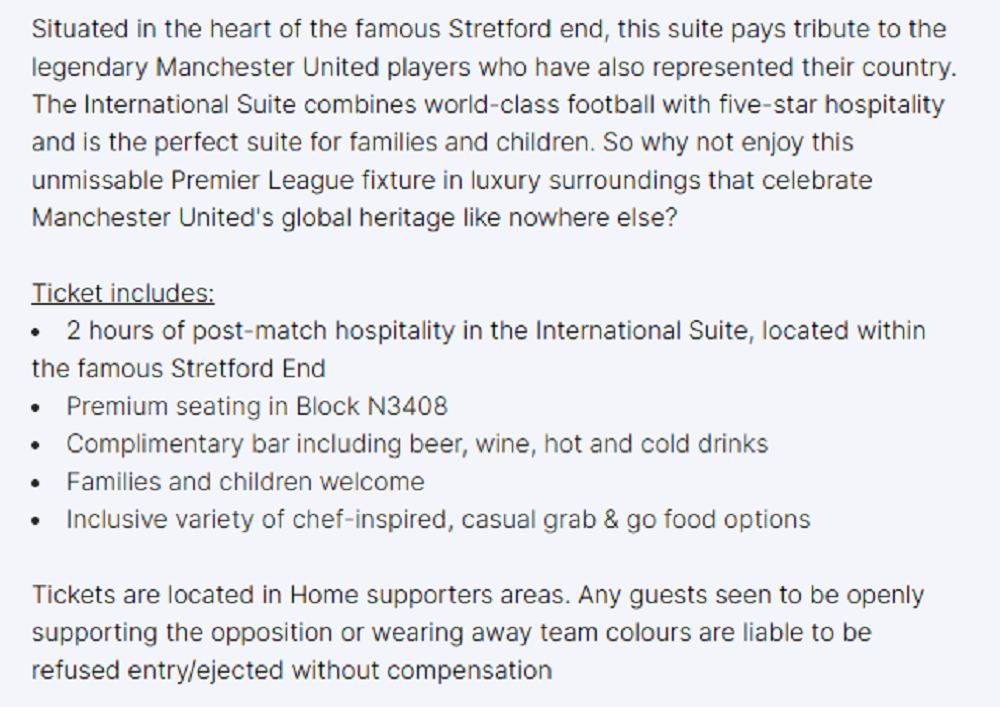Click the bullet before "2 hours"
The image size is (1000, 707).
(37, 332)
